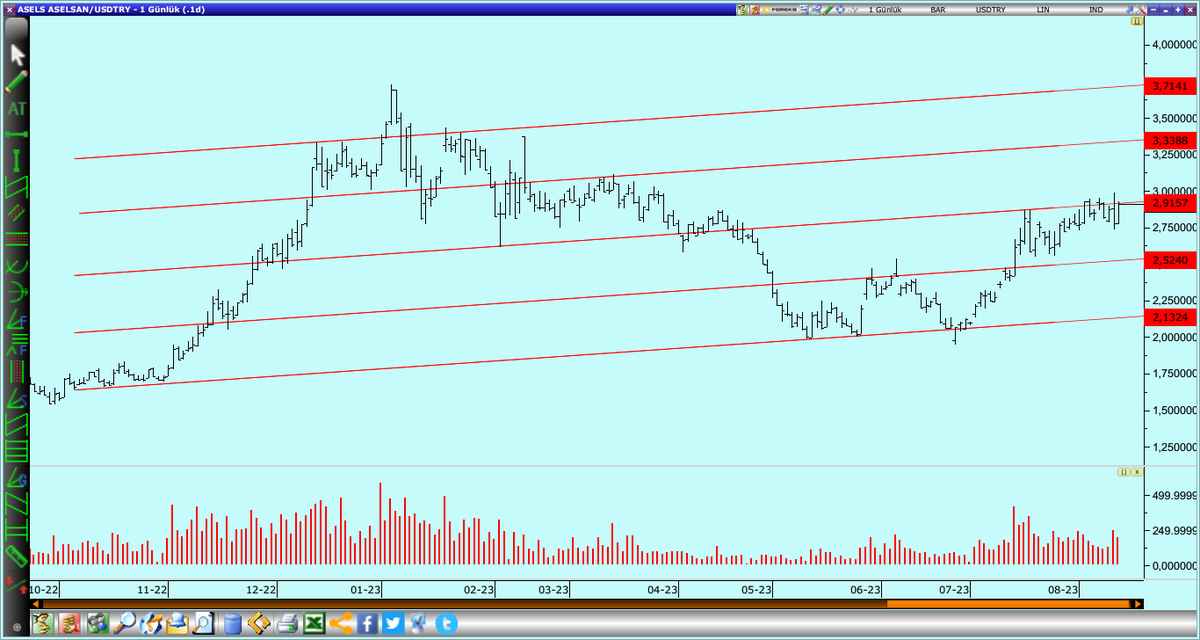
Task: Click the 2,9157 red price label
Action: click(x=1170, y=203)
